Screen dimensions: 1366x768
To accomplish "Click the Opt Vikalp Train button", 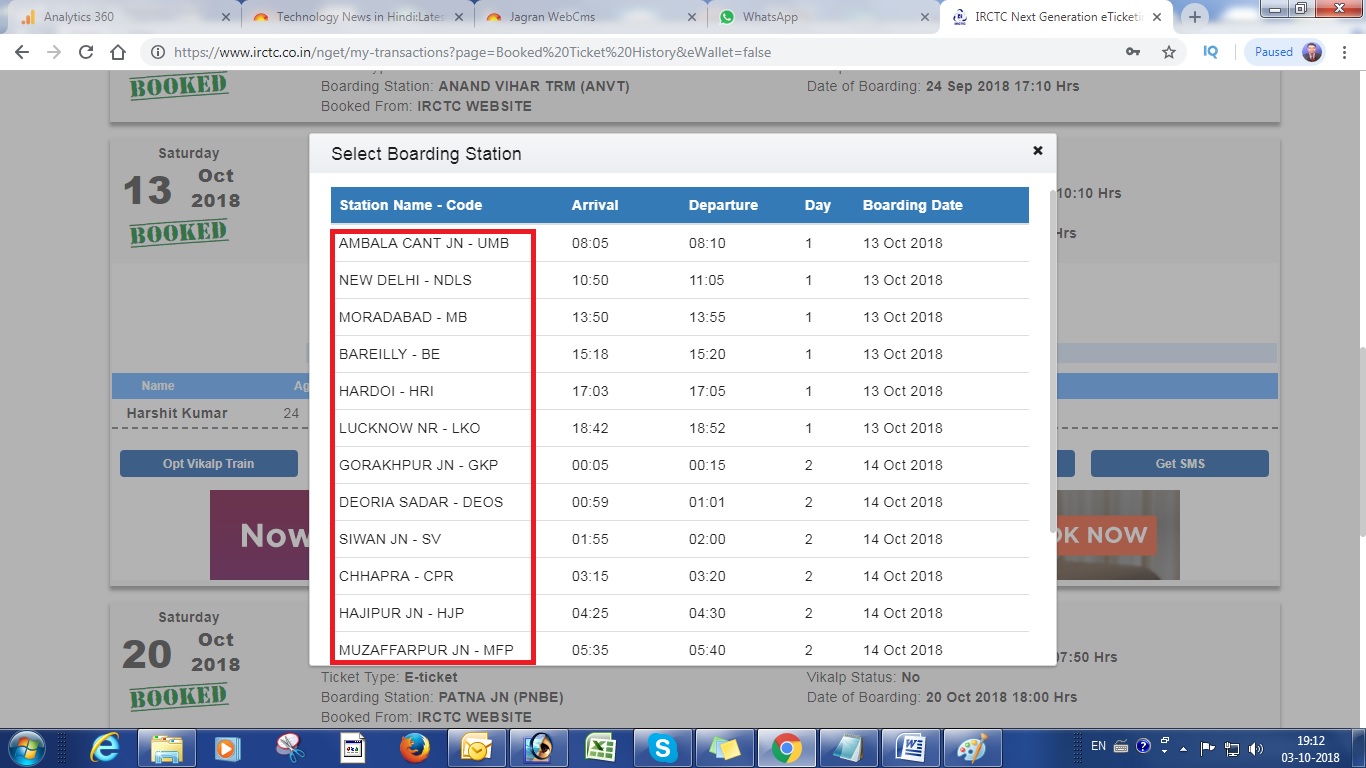I will [x=208, y=464].
